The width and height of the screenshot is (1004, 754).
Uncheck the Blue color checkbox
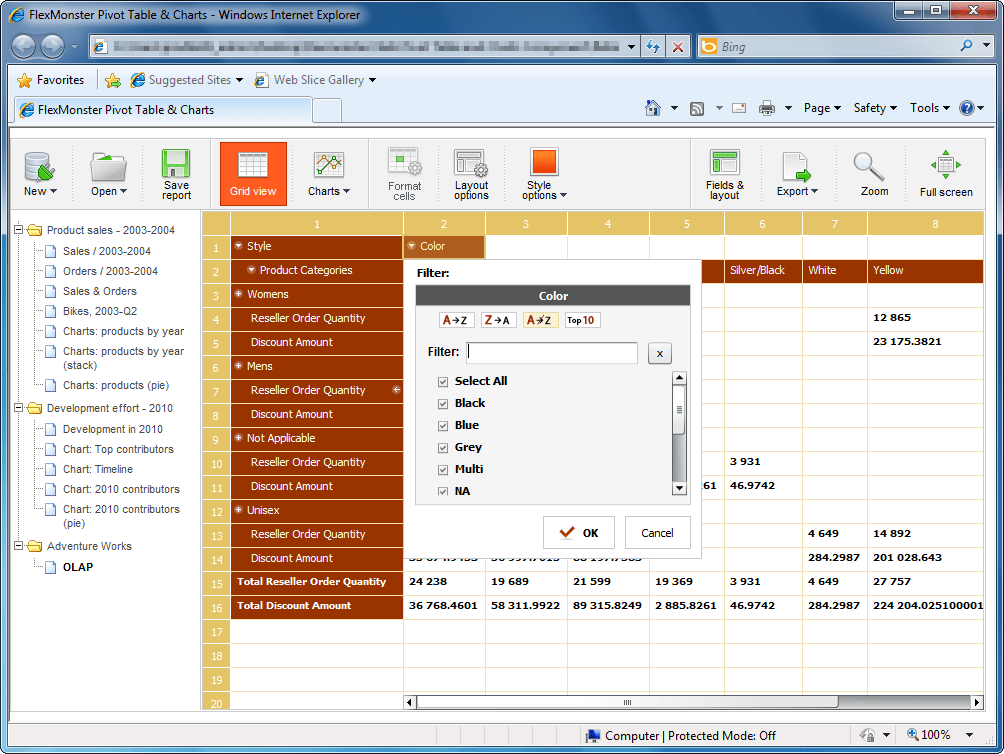442,426
